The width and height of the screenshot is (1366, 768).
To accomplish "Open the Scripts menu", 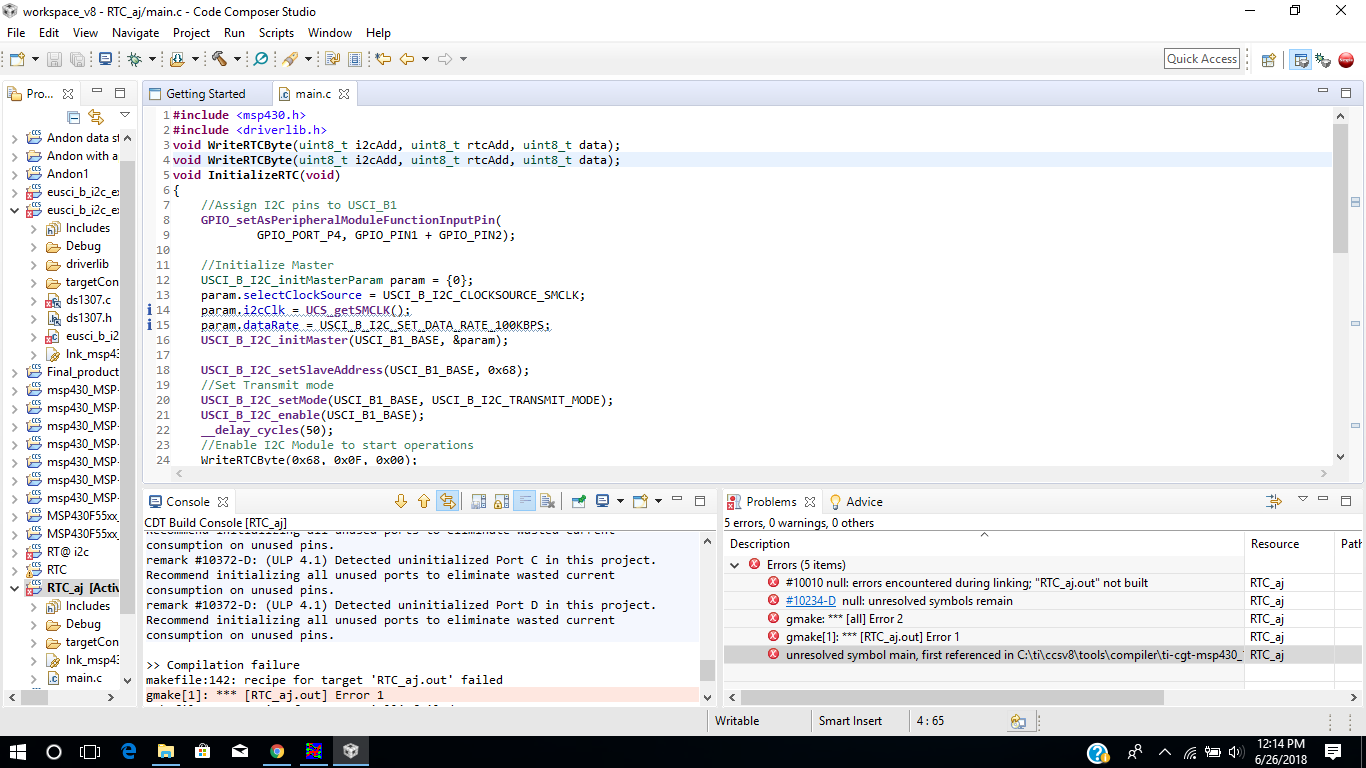I will point(276,33).
